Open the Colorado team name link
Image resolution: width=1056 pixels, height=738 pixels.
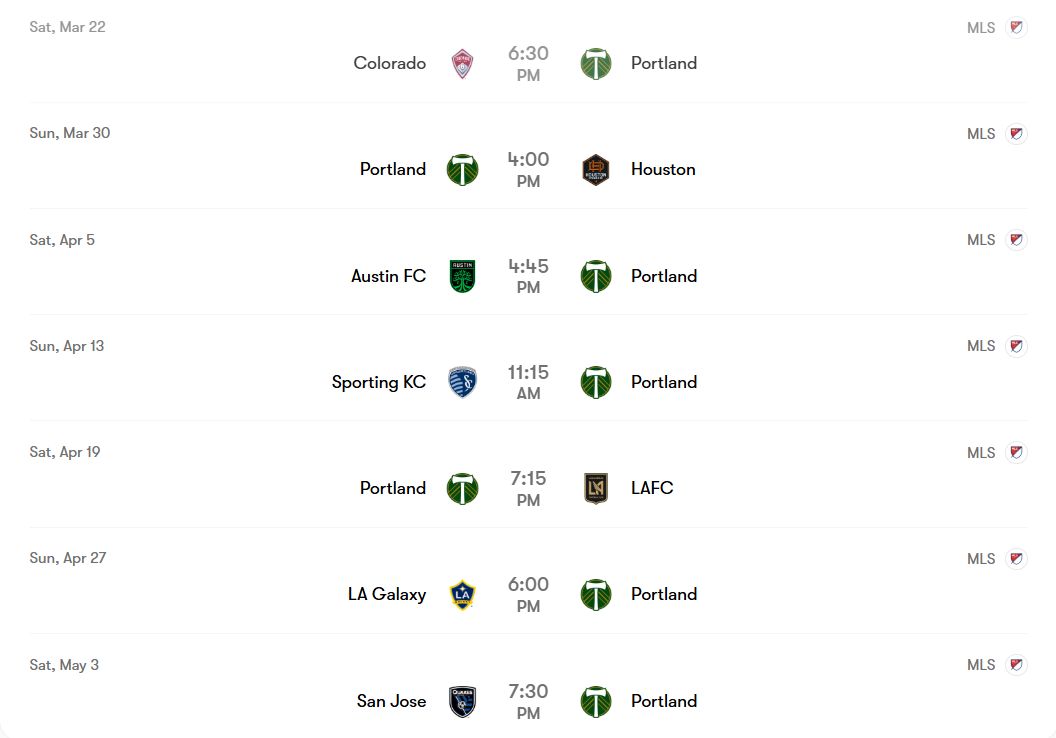390,63
